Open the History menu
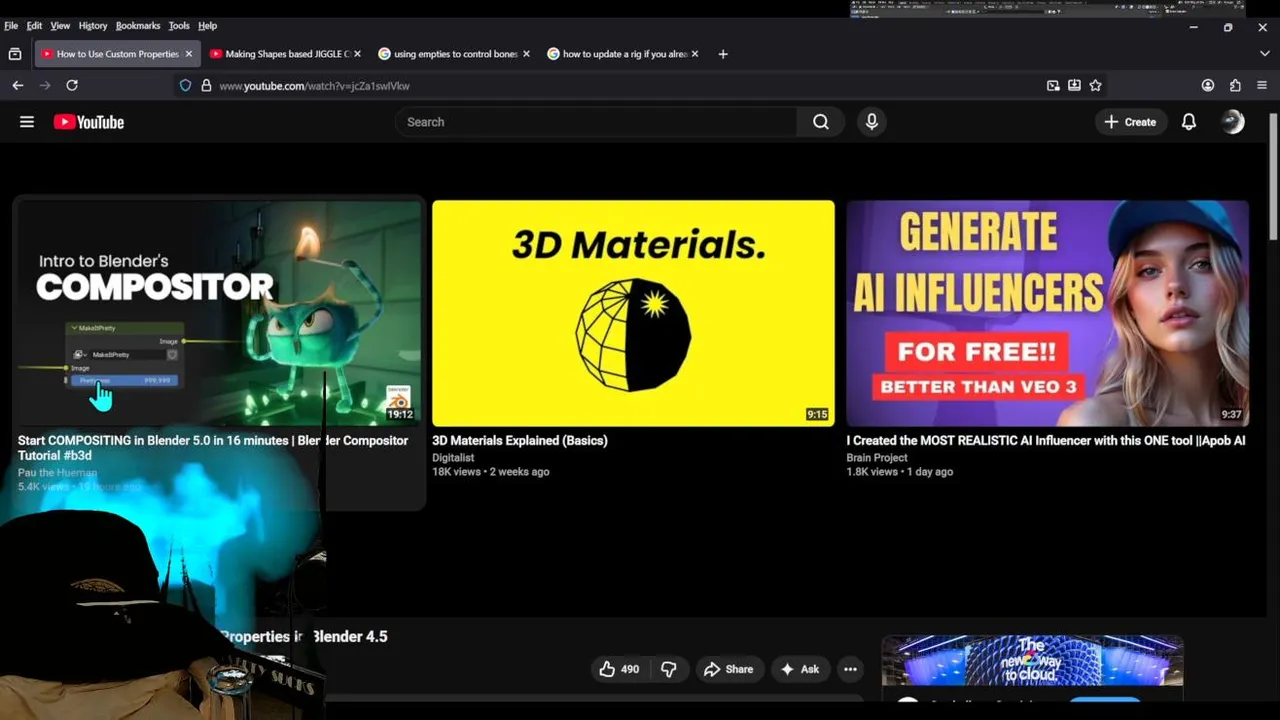 pyautogui.click(x=93, y=25)
